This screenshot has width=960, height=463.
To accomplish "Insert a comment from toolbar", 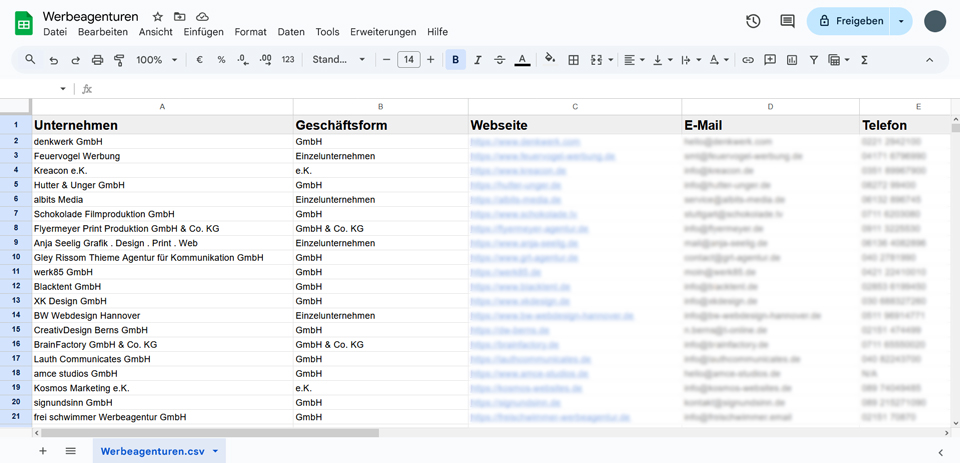I will [770, 60].
